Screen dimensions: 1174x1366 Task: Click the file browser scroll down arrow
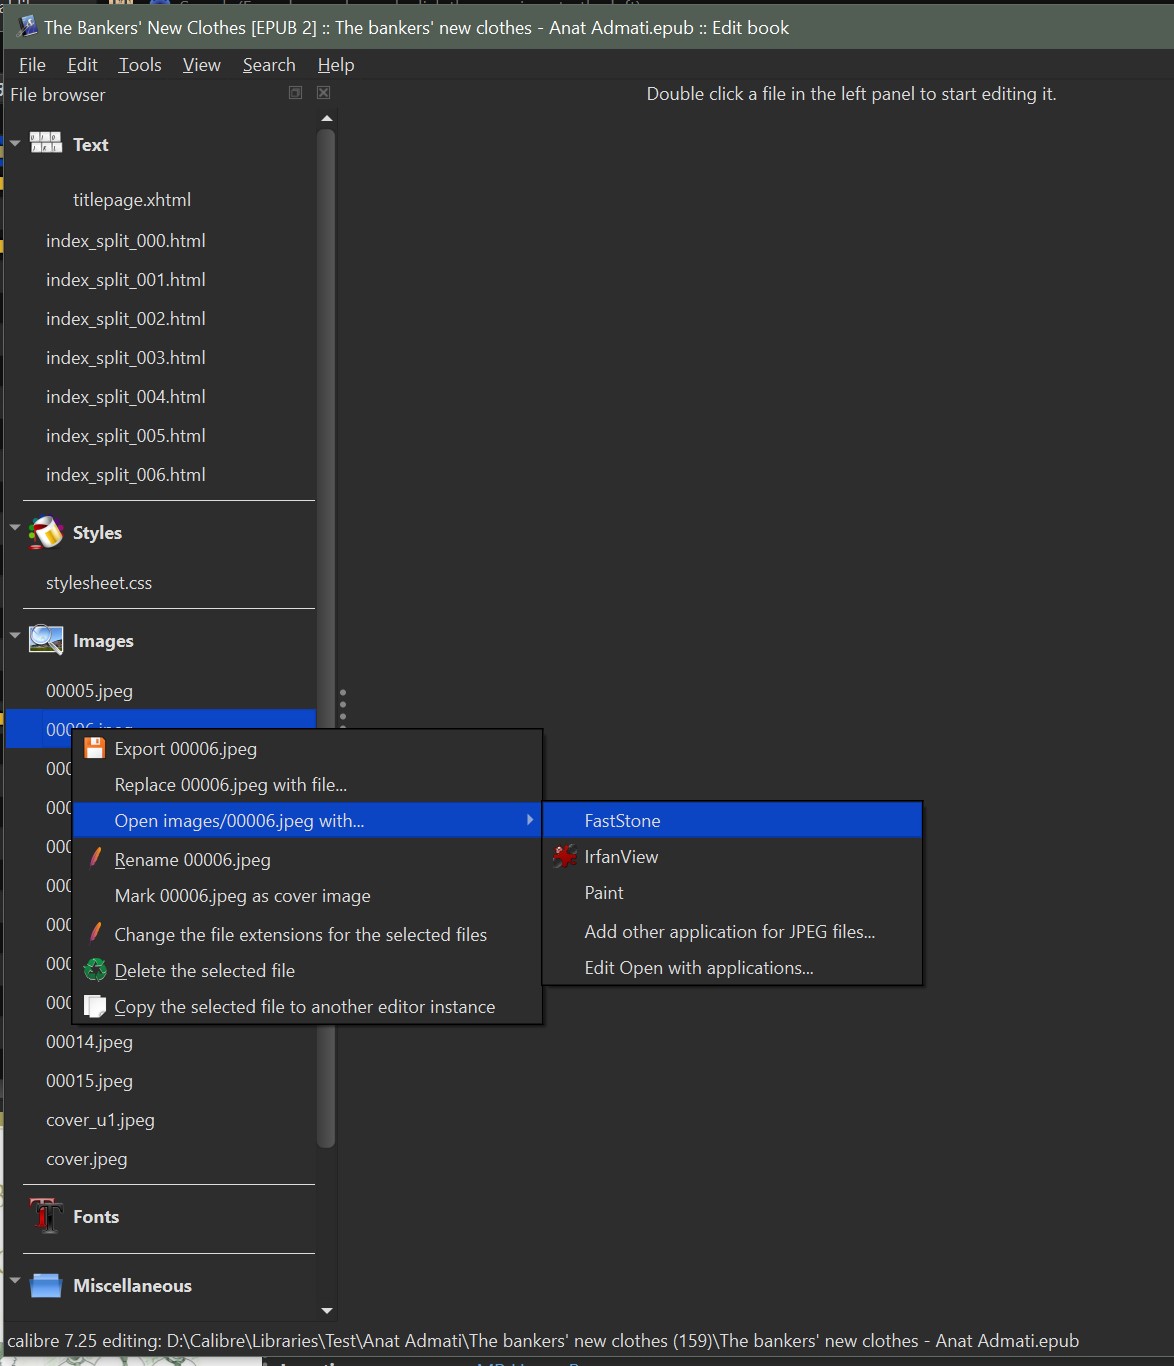326,1310
